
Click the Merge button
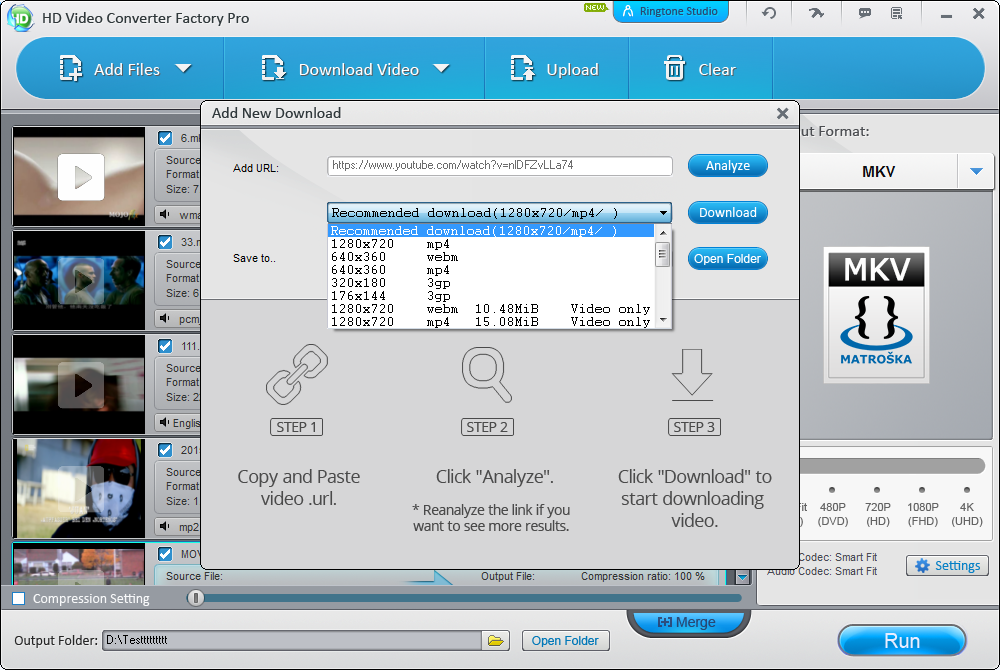(687, 622)
